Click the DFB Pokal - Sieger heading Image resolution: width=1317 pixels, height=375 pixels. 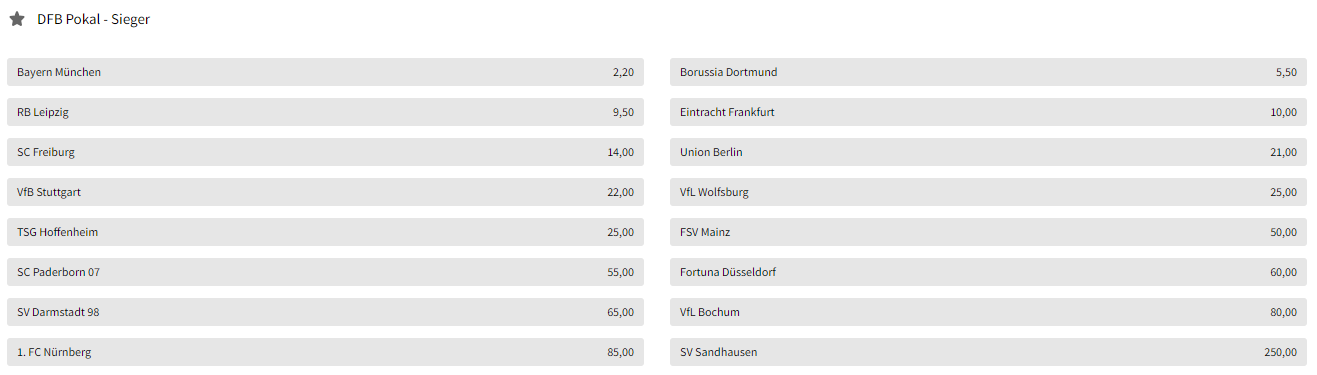(x=93, y=19)
